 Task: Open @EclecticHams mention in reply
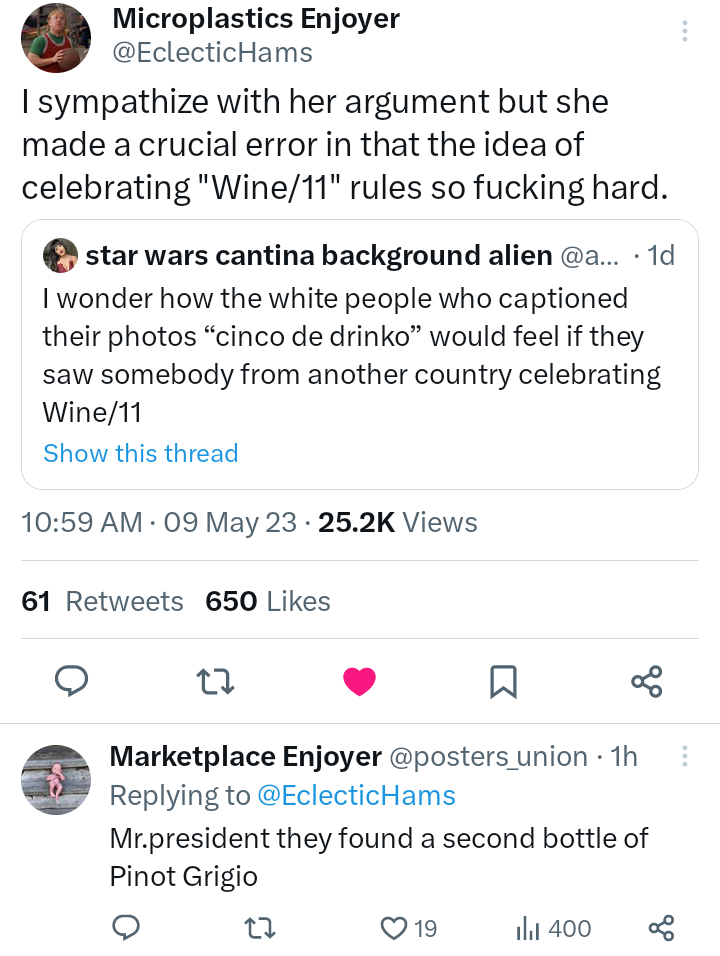pos(356,795)
